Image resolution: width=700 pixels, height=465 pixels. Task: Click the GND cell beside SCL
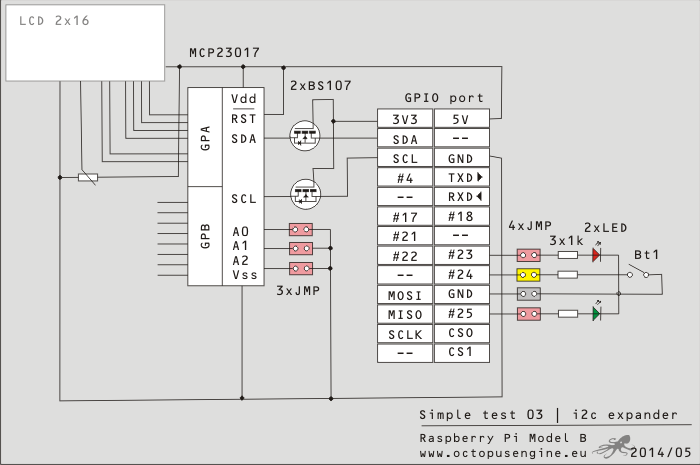(462, 158)
